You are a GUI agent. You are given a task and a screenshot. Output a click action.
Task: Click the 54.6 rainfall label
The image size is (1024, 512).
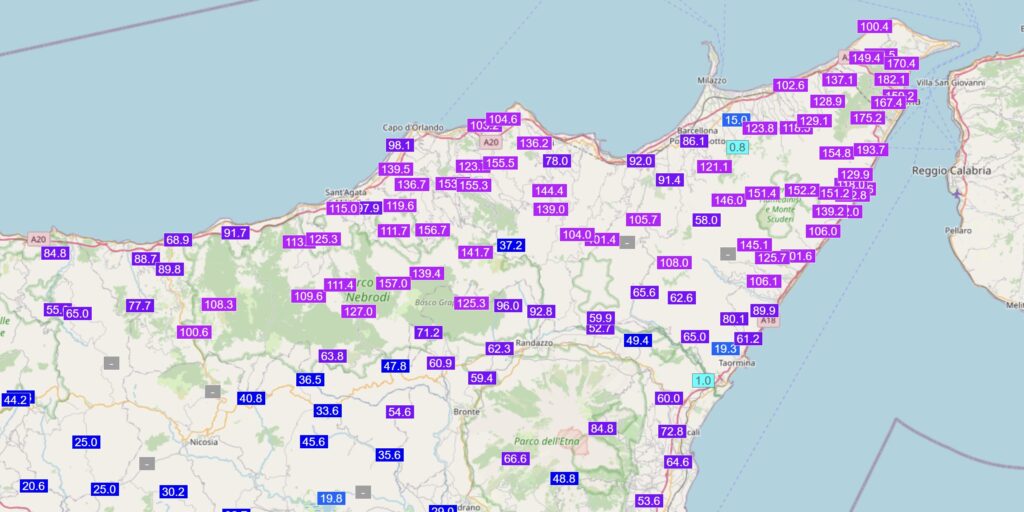[400, 412]
